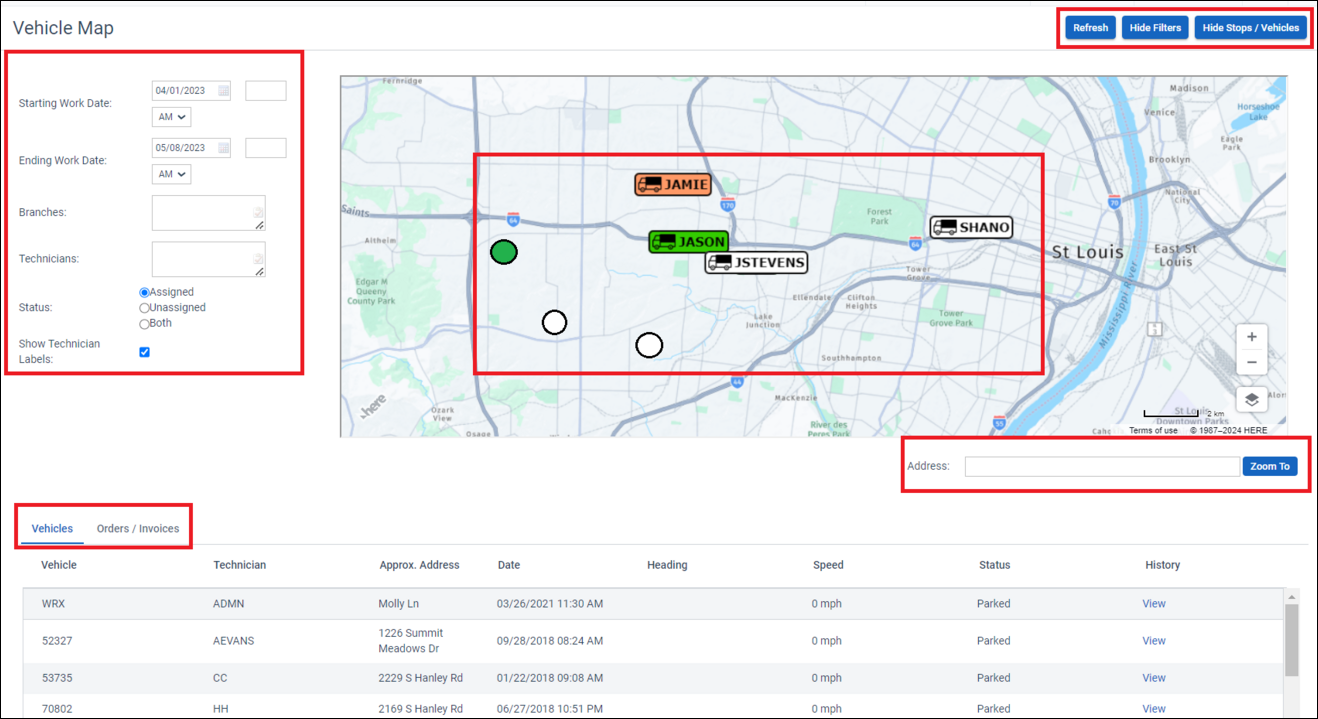1318x719 pixels.
Task: Open the calendar picker for Ending Work Date
Action: 222,147
